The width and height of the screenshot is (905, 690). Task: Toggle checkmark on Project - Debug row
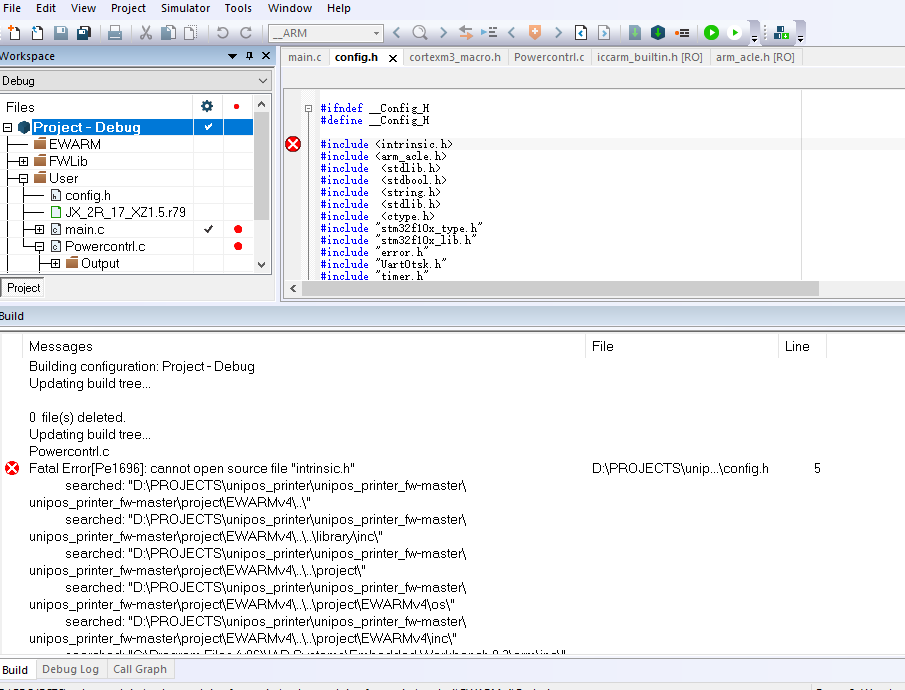pos(208,127)
